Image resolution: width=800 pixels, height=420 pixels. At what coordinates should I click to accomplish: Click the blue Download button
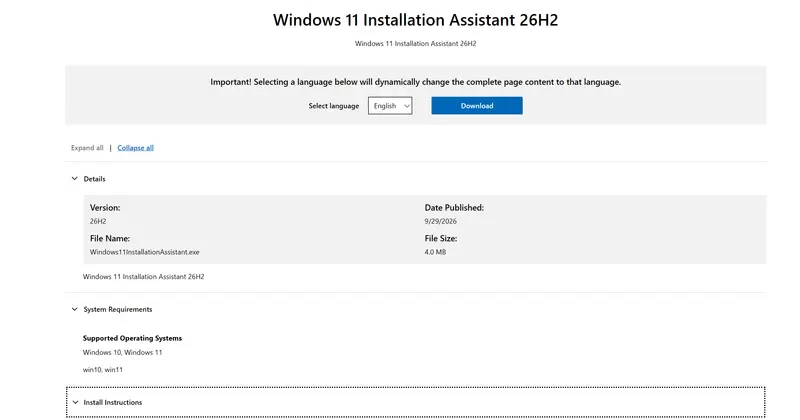coord(477,106)
